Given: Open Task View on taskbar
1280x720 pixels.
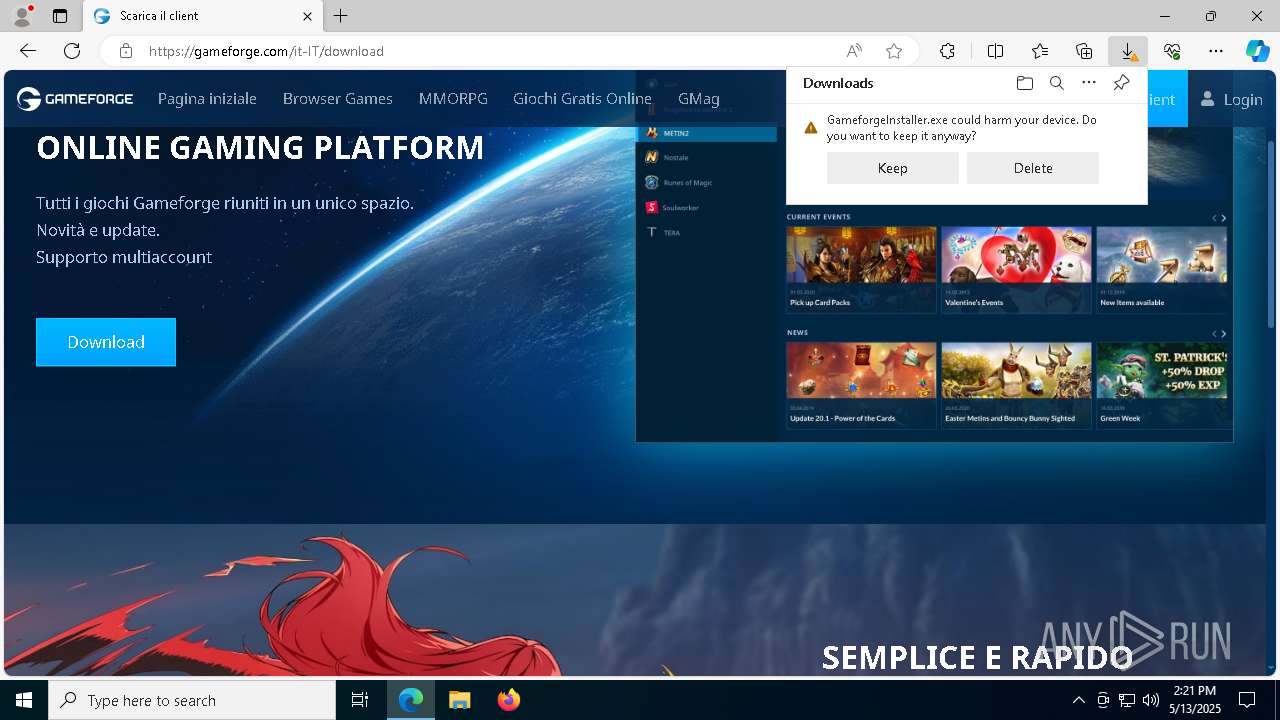Looking at the screenshot, I should click(x=360, y=700).
